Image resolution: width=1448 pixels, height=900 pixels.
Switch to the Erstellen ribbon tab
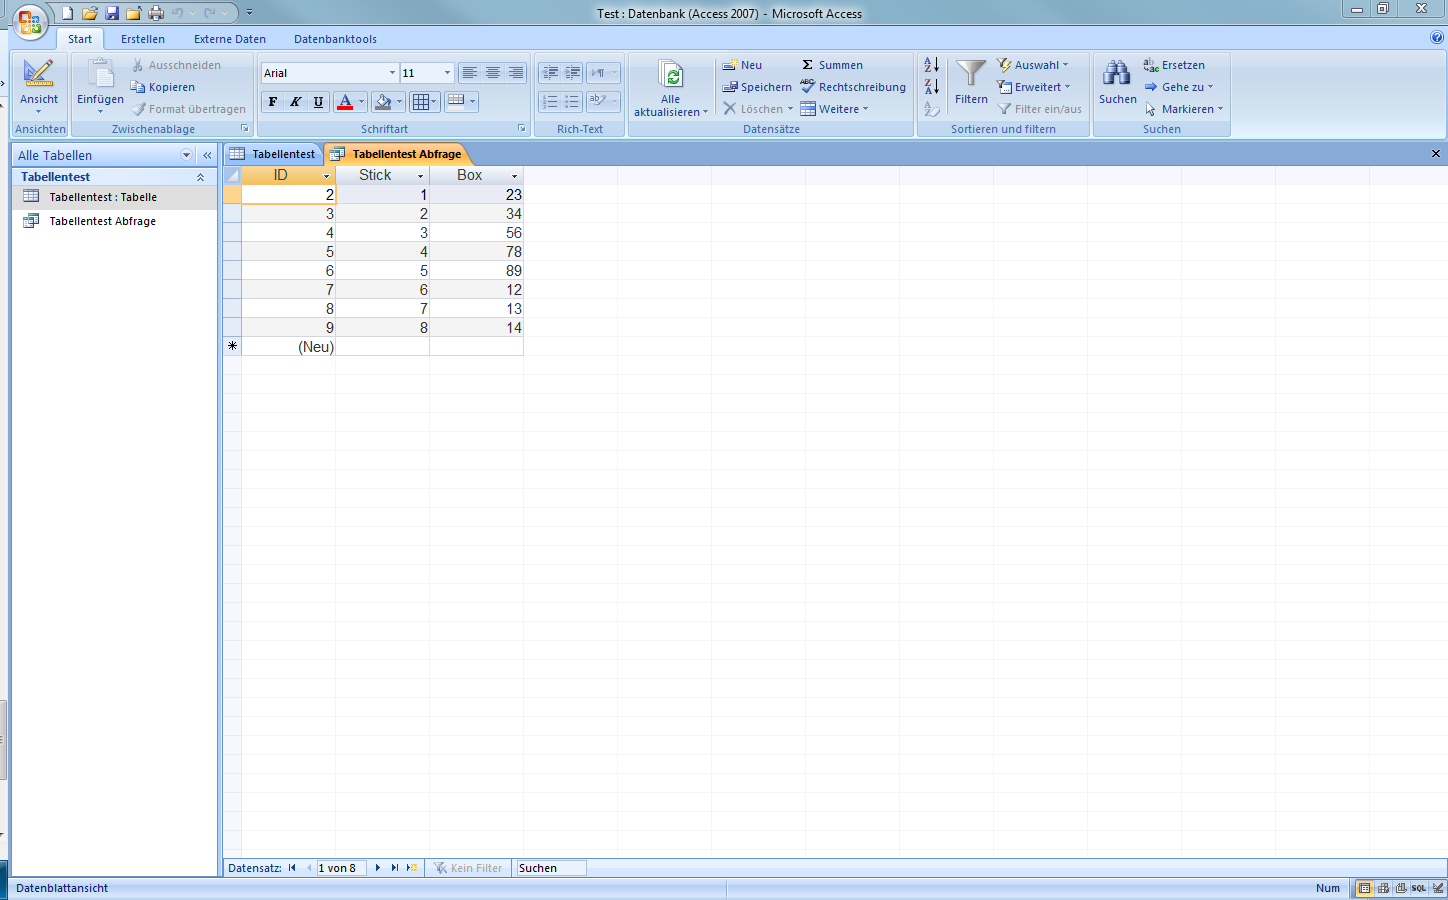143,39
